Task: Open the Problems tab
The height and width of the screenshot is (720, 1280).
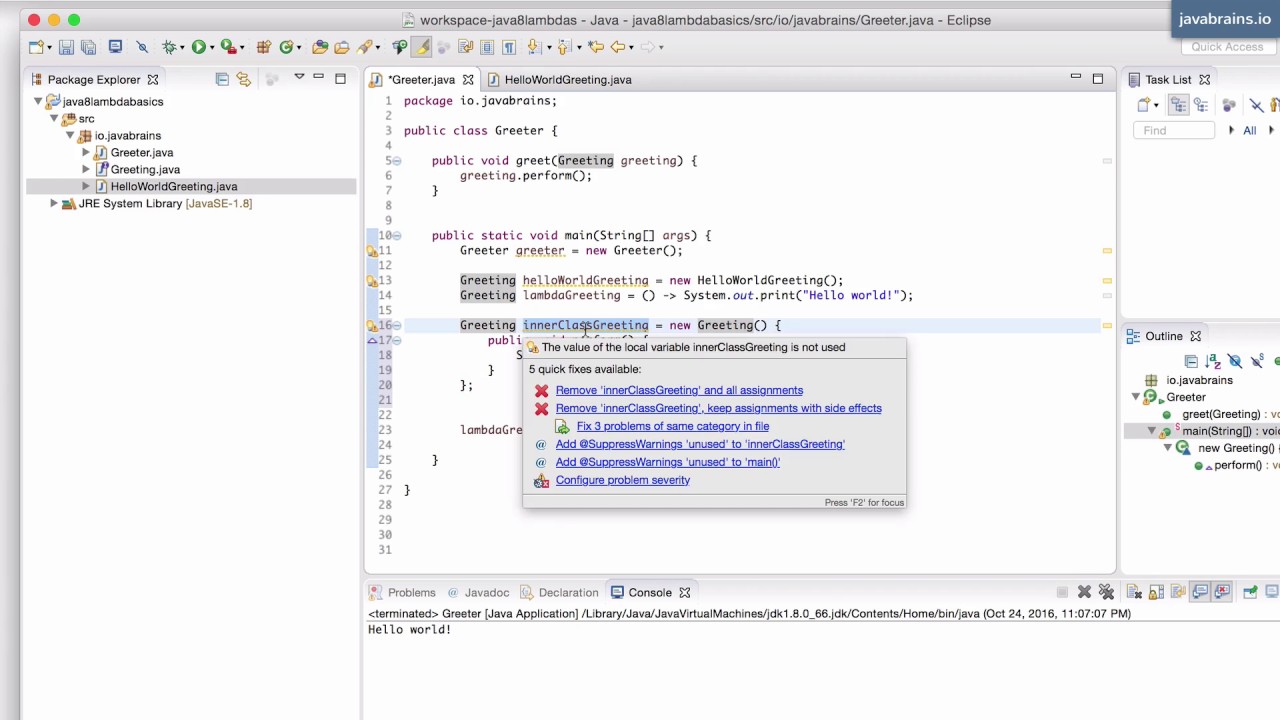Action: click(402, 592)
